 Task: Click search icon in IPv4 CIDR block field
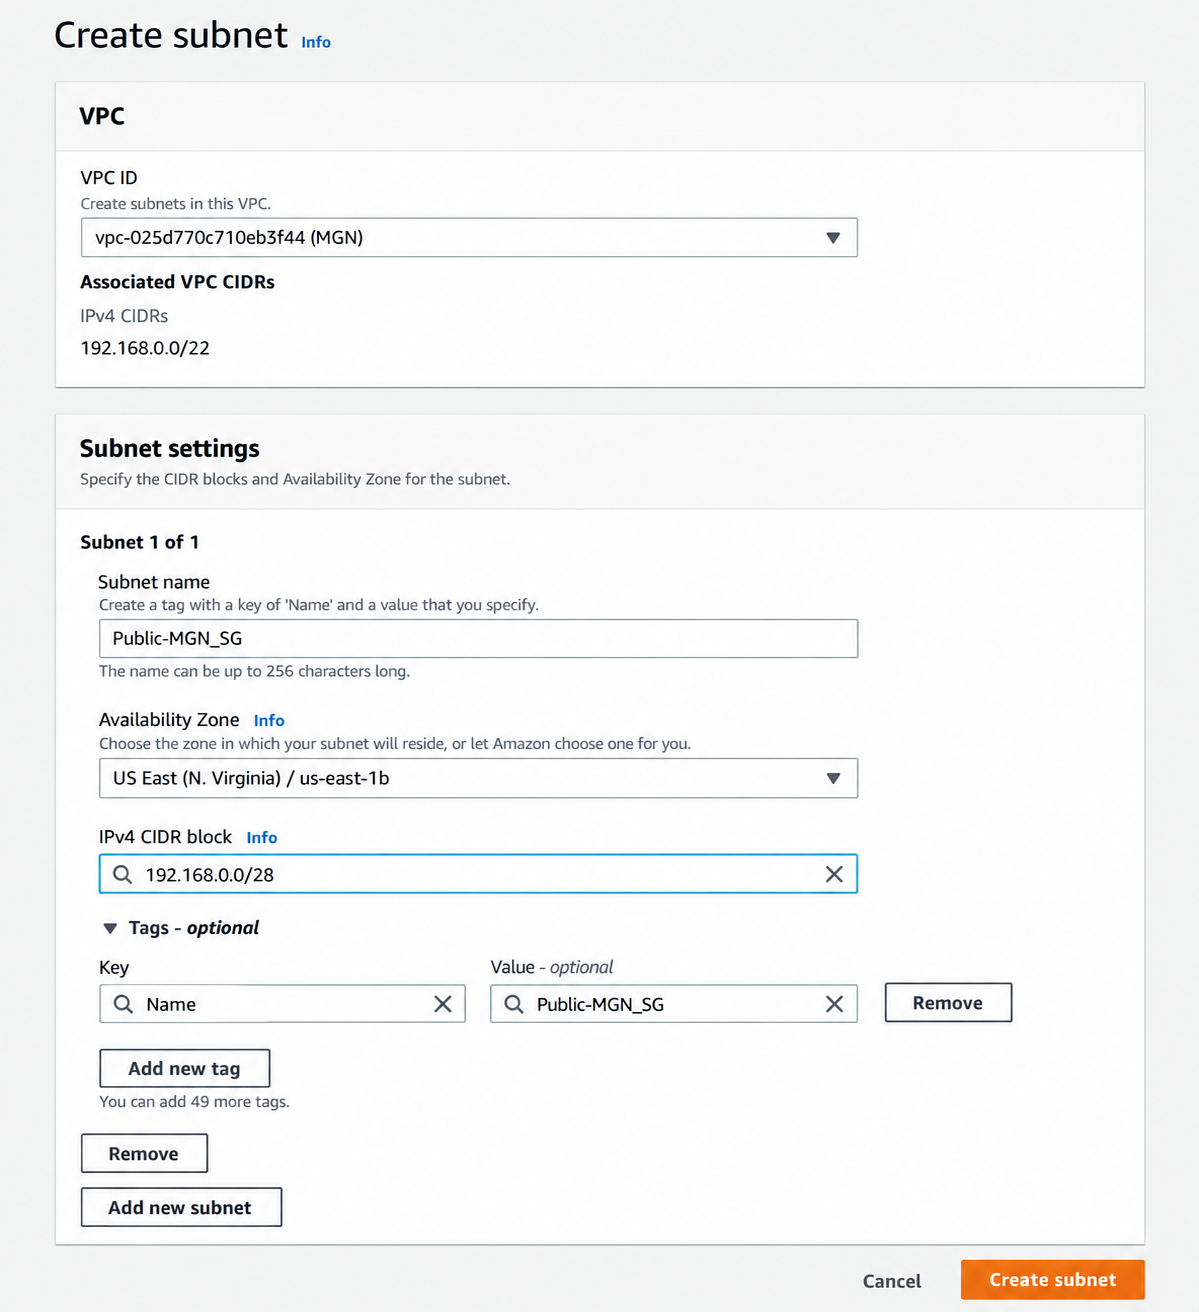[122, 874]
